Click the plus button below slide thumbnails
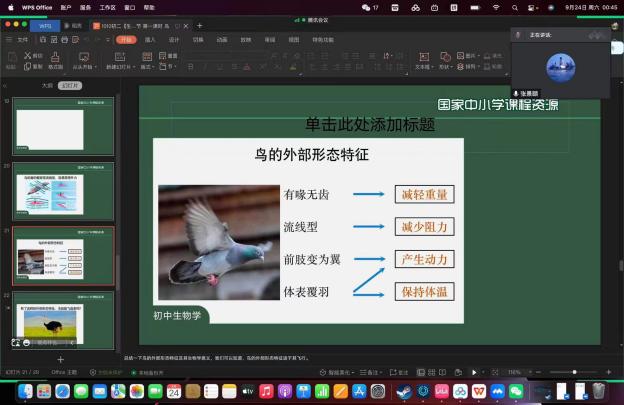Viewport: 624px width, 405px height. [60, 359]
